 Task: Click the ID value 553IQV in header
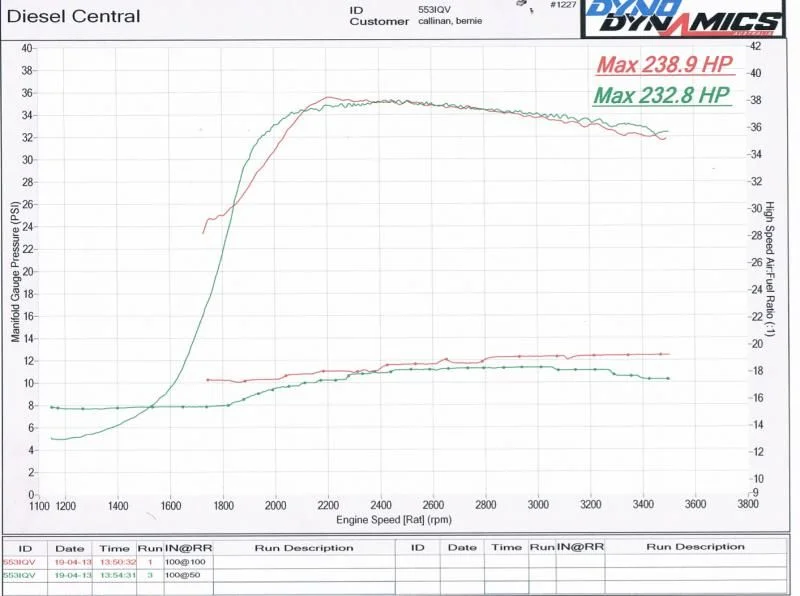pyautogui.click(x=430, y=8)
